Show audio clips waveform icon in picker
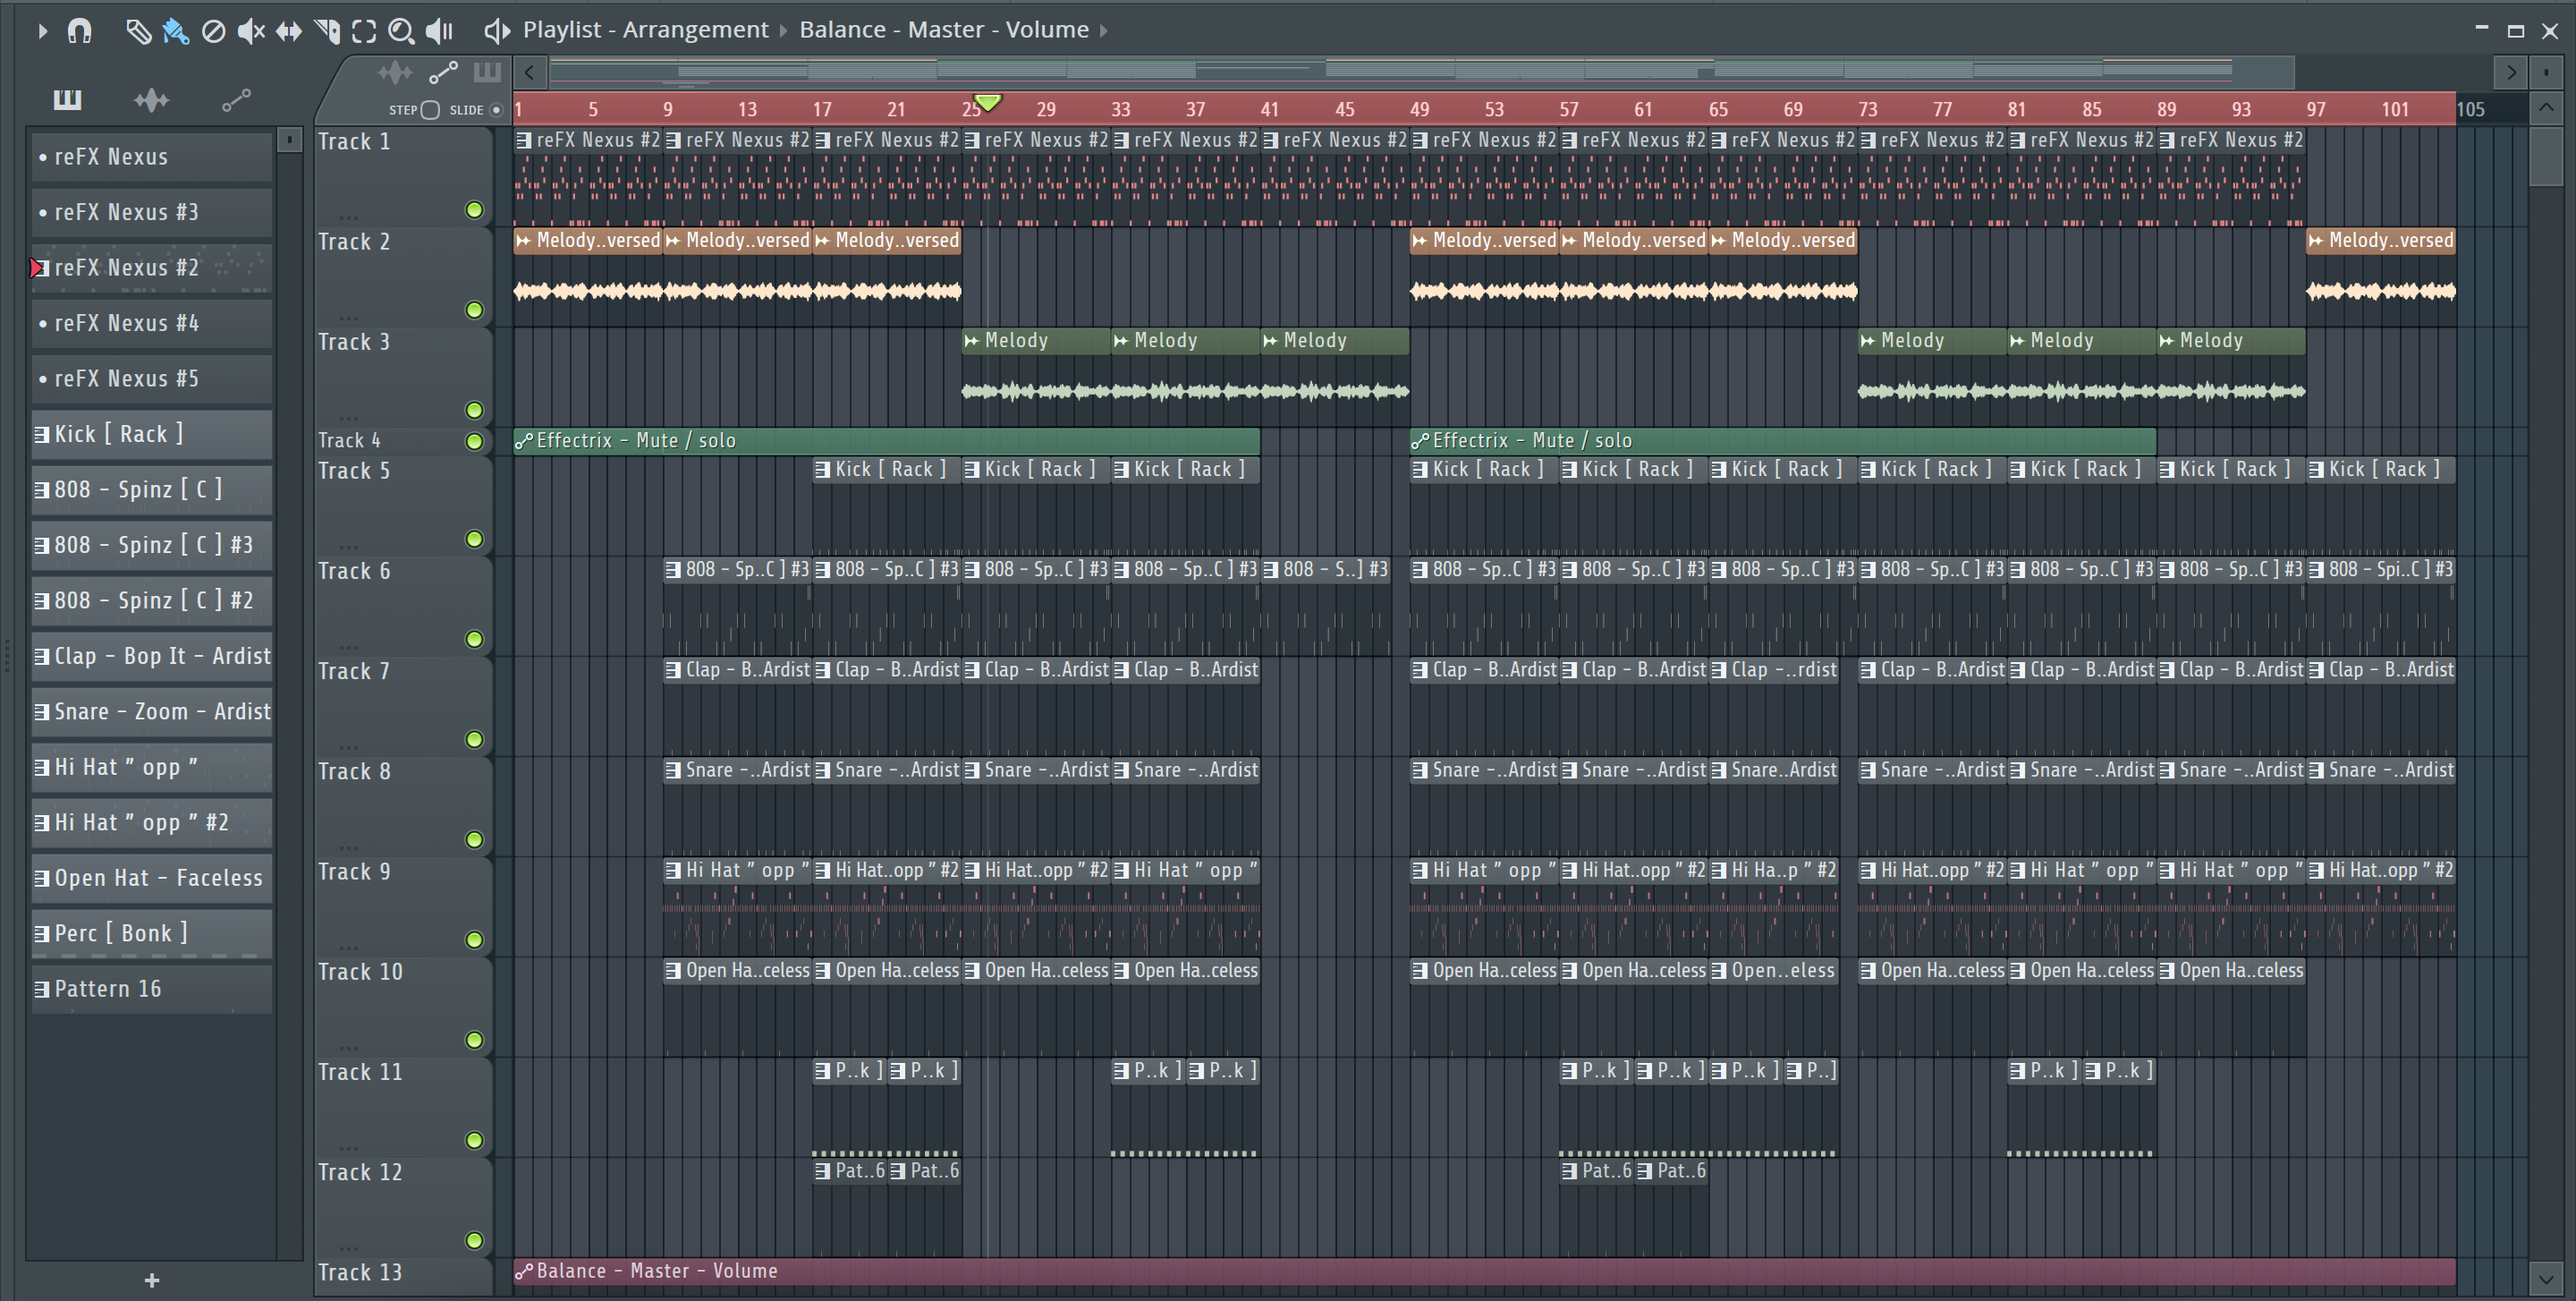This screenshot has width=2576, height=1301. click(x=151, y=99)
